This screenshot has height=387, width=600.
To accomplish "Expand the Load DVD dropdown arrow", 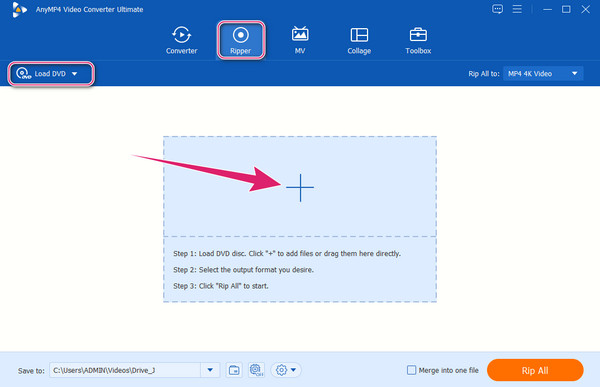I will 75,73.
